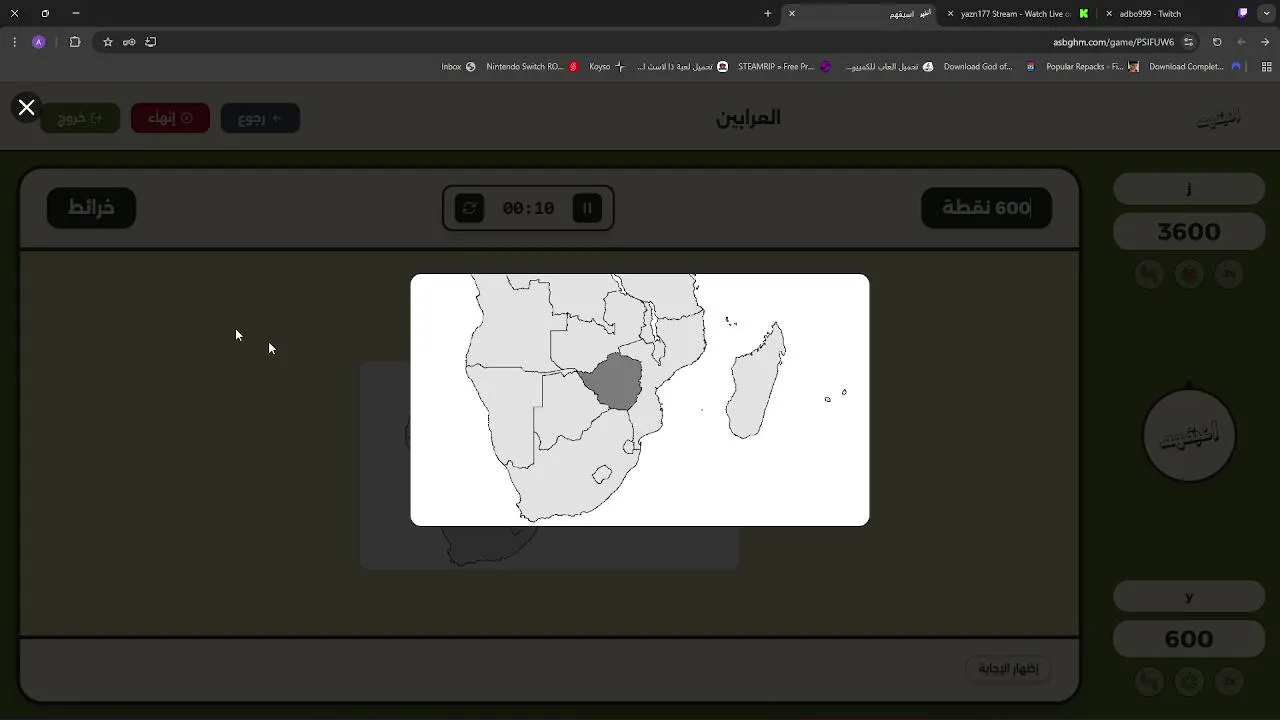Viewport: 1280px width, 720px height.
Task: Open the تحميل العاب للكمبيو... bookmark
Action: coord(889,67)
